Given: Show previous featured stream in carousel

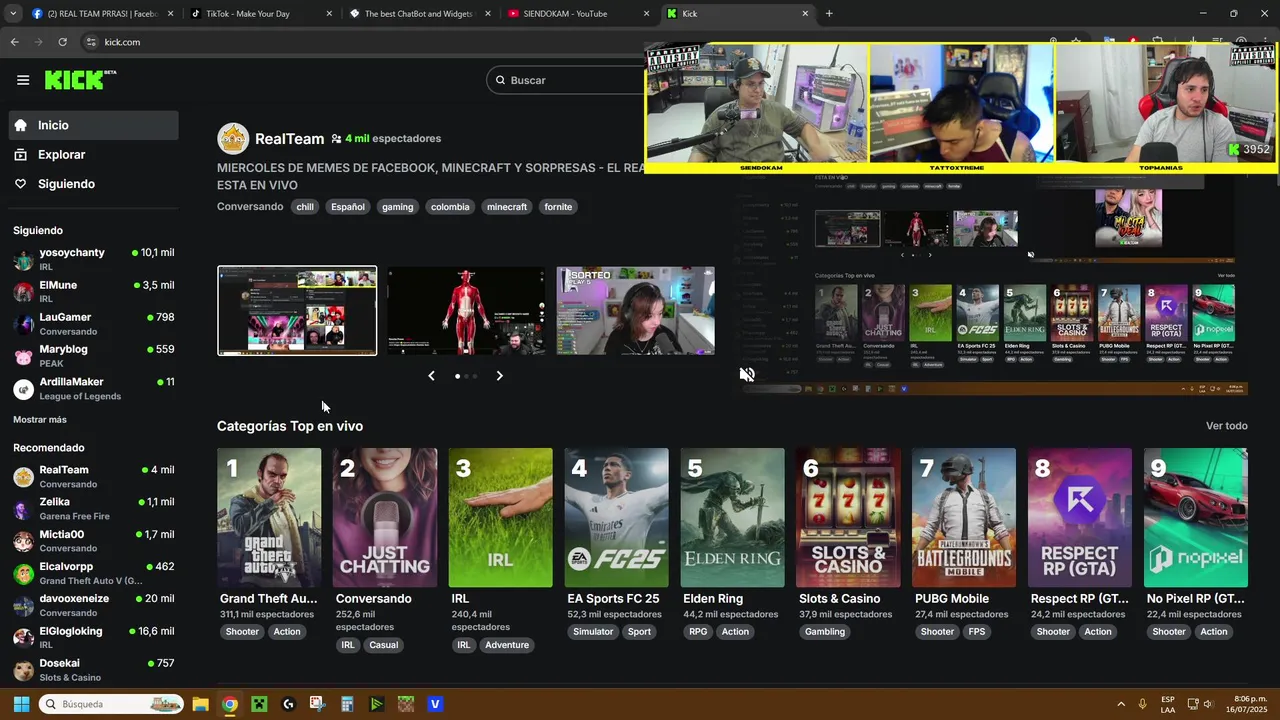Looking at the screenshot, I should (431, 376).
